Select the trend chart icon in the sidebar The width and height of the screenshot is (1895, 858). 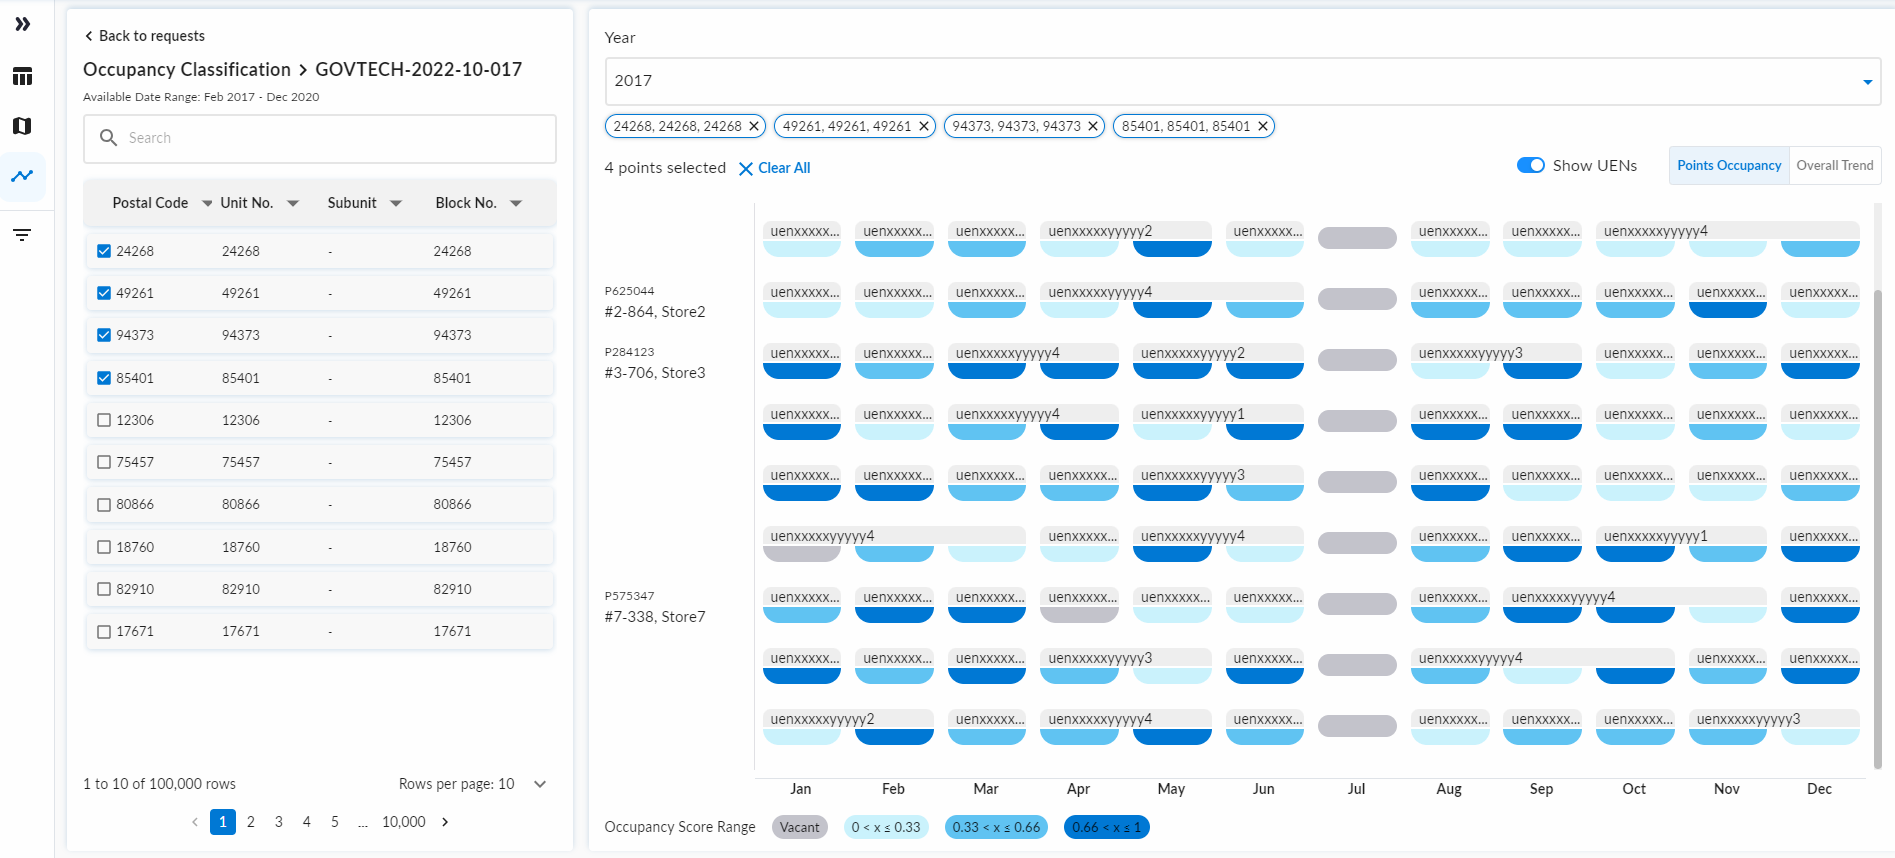coord(22,176)
